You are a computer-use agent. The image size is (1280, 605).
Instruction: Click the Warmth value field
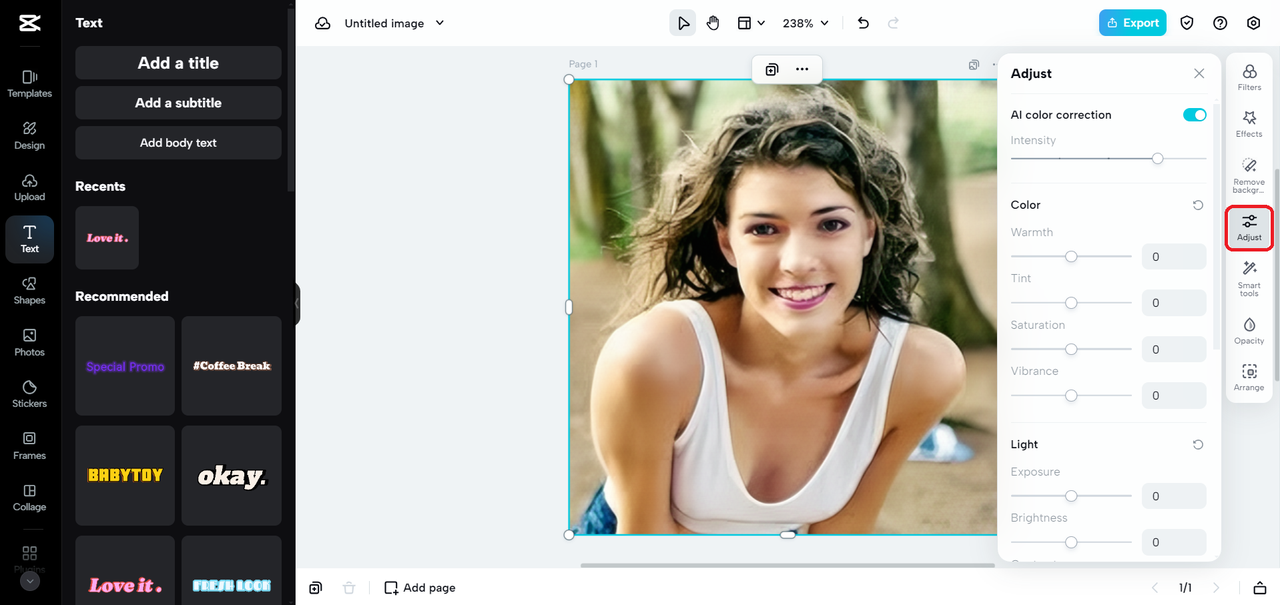click(1174, 257)
